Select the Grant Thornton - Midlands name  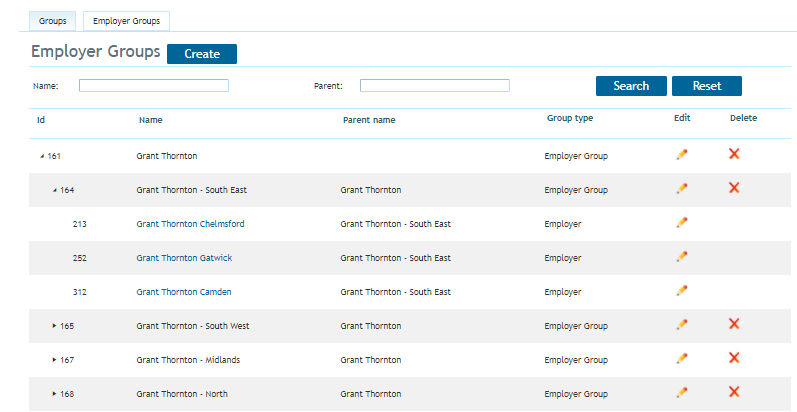[188, 360]
